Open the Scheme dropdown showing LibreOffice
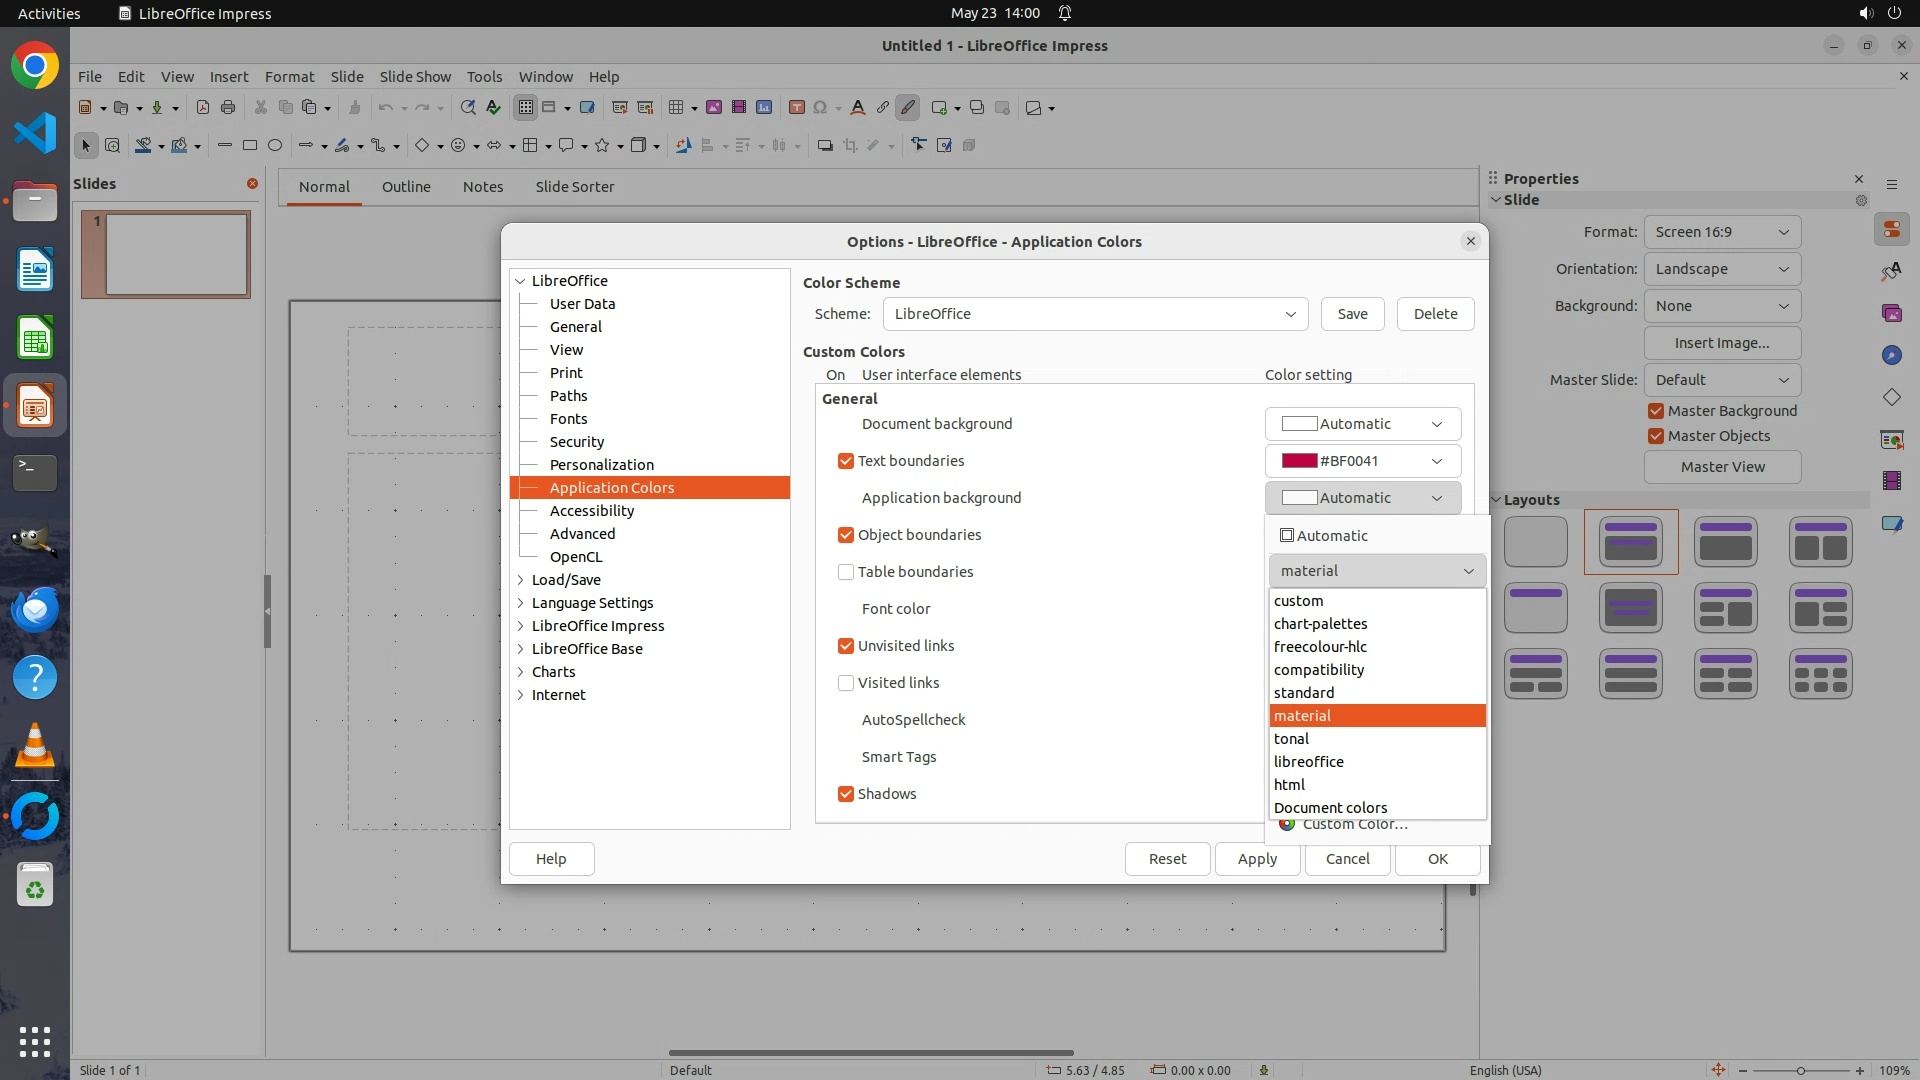The image size is (1920, 1080). click(x=1095, y=314)
